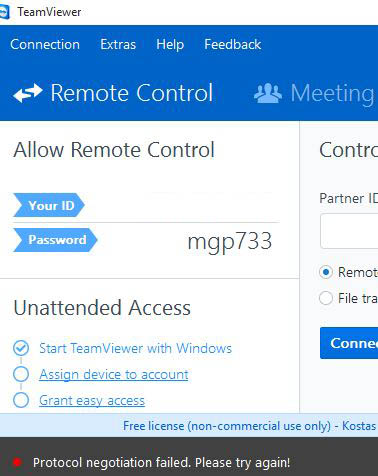Screen dimensions: 378x476
Task: Click the Meeting people icon
Action: (268, 93)
